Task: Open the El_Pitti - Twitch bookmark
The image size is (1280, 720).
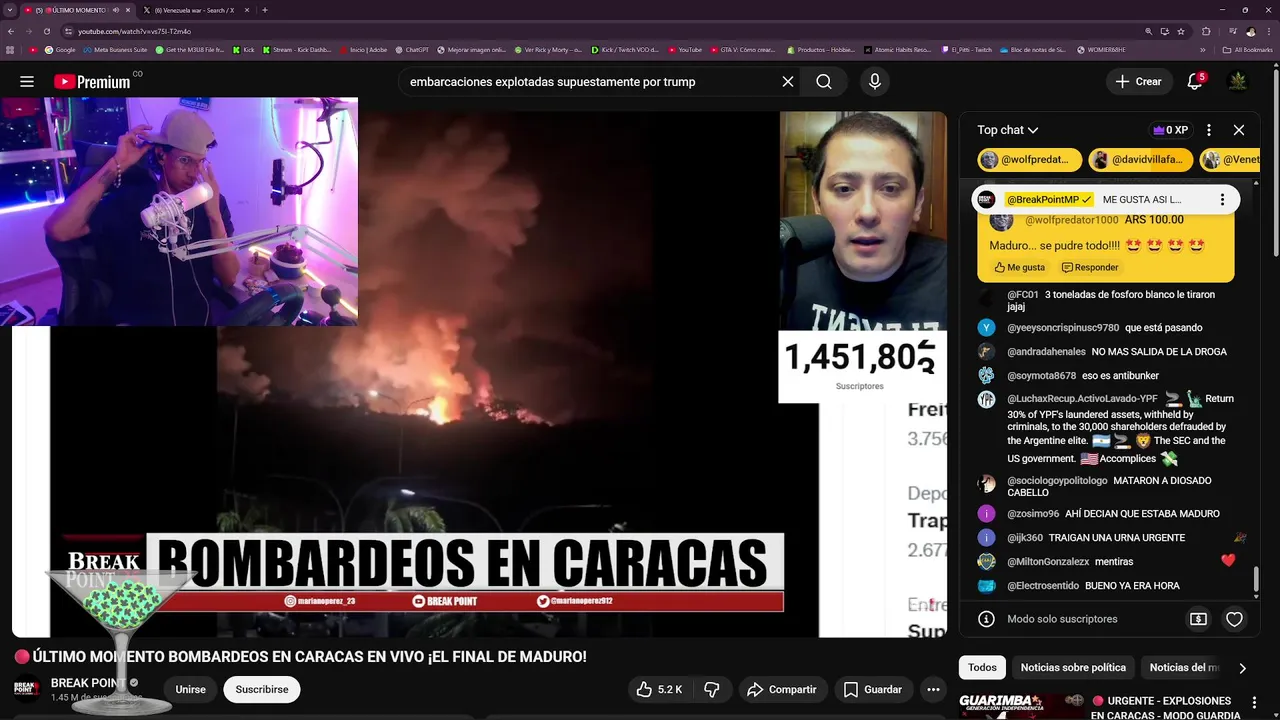Action: pos(967,49)
